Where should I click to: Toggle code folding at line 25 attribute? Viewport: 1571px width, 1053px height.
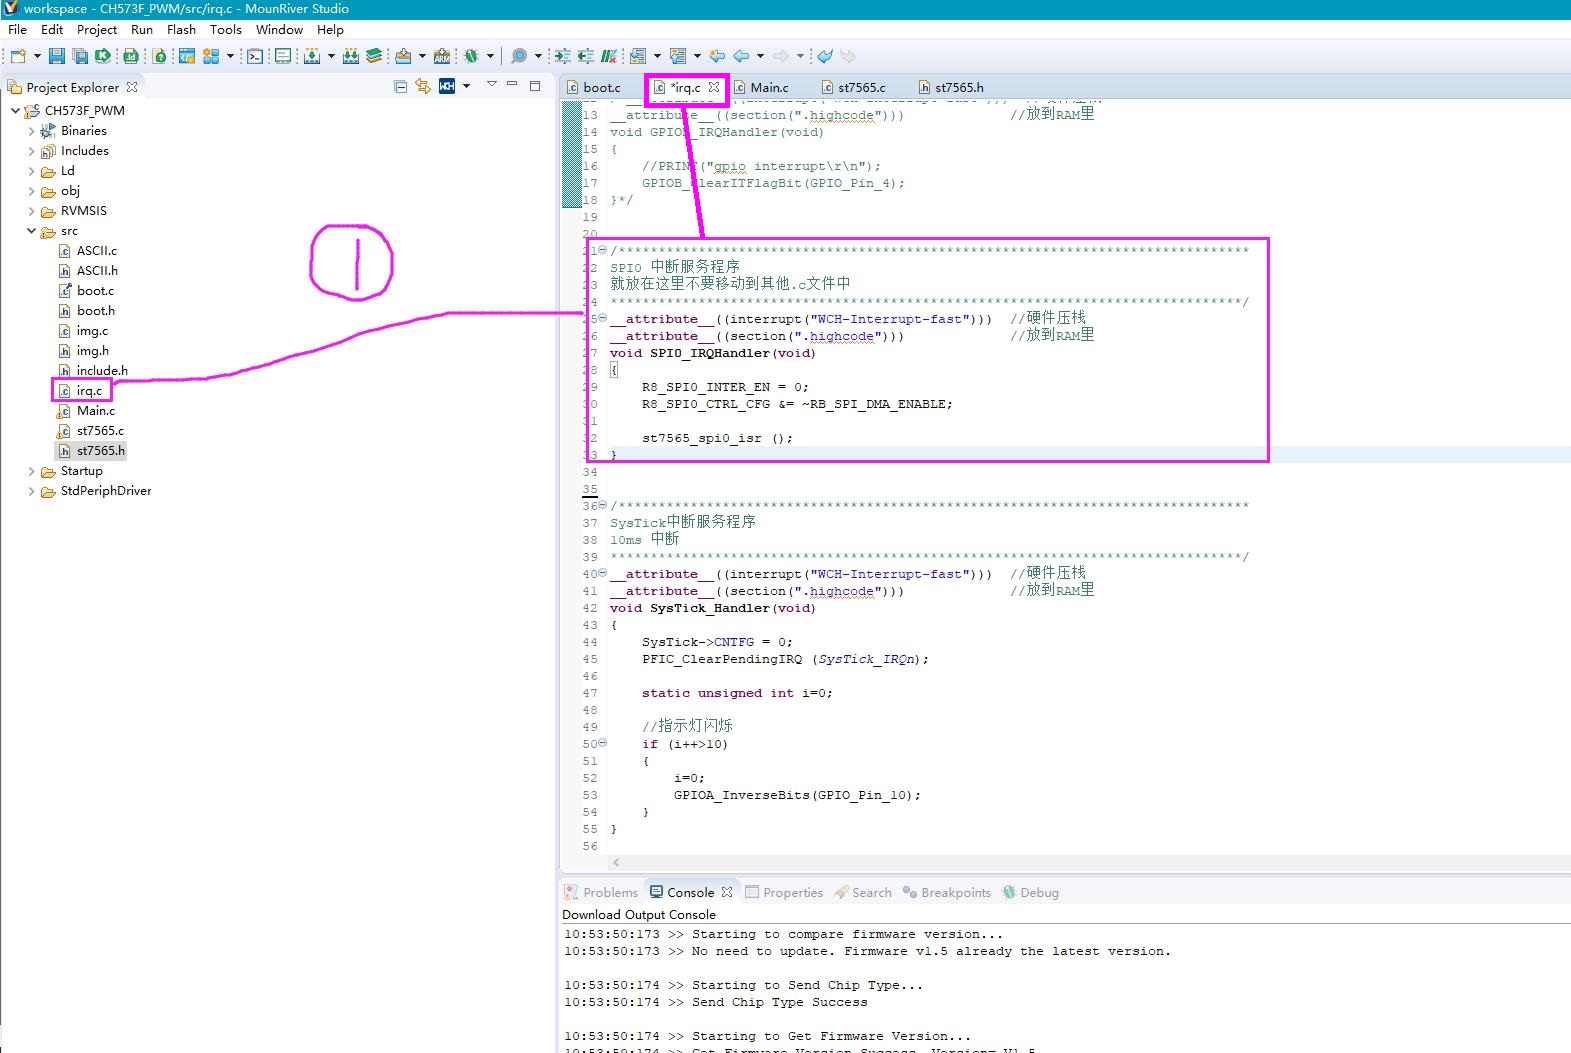pos(601,318)
